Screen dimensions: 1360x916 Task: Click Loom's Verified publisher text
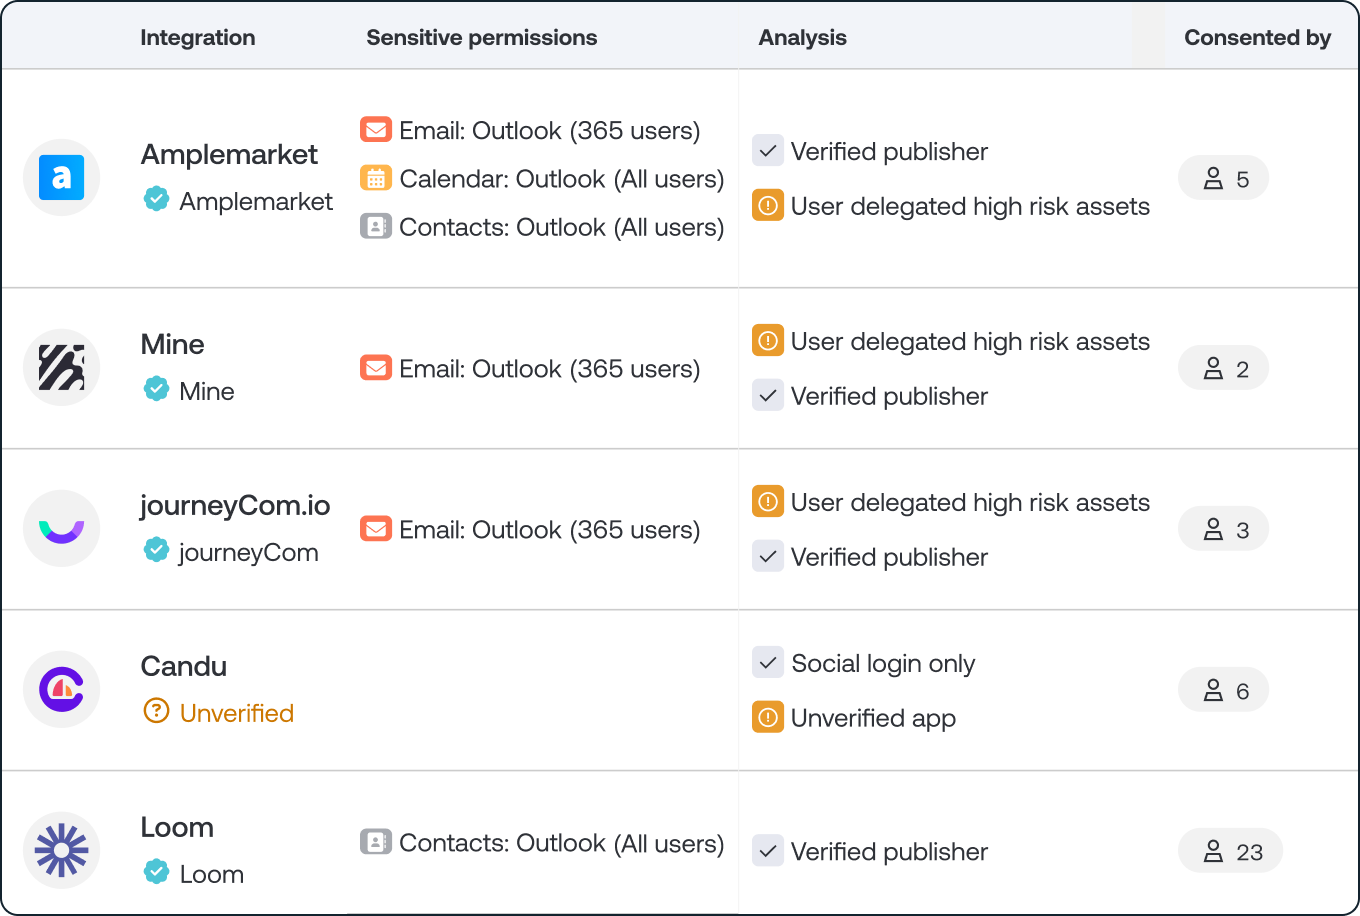pos(889,852)
